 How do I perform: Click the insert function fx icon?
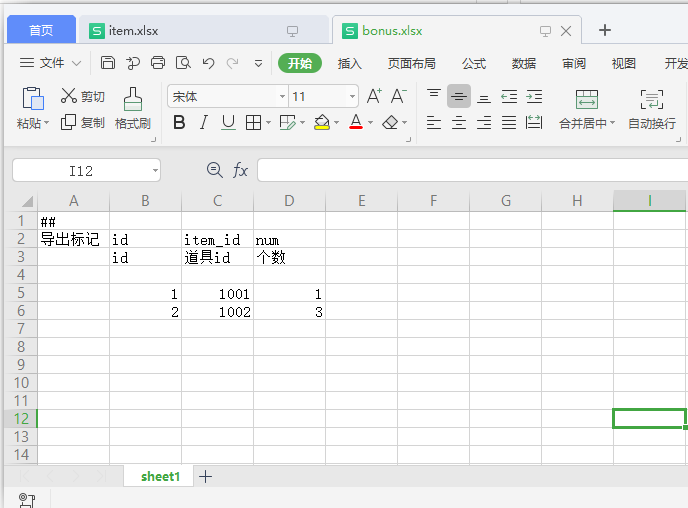pos(240,171)
